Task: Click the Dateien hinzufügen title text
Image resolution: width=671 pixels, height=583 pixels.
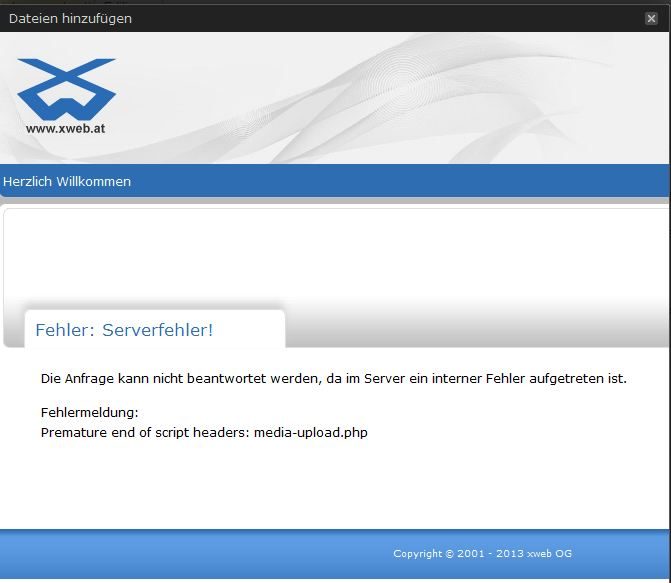Action: click(x=70, y=18)
